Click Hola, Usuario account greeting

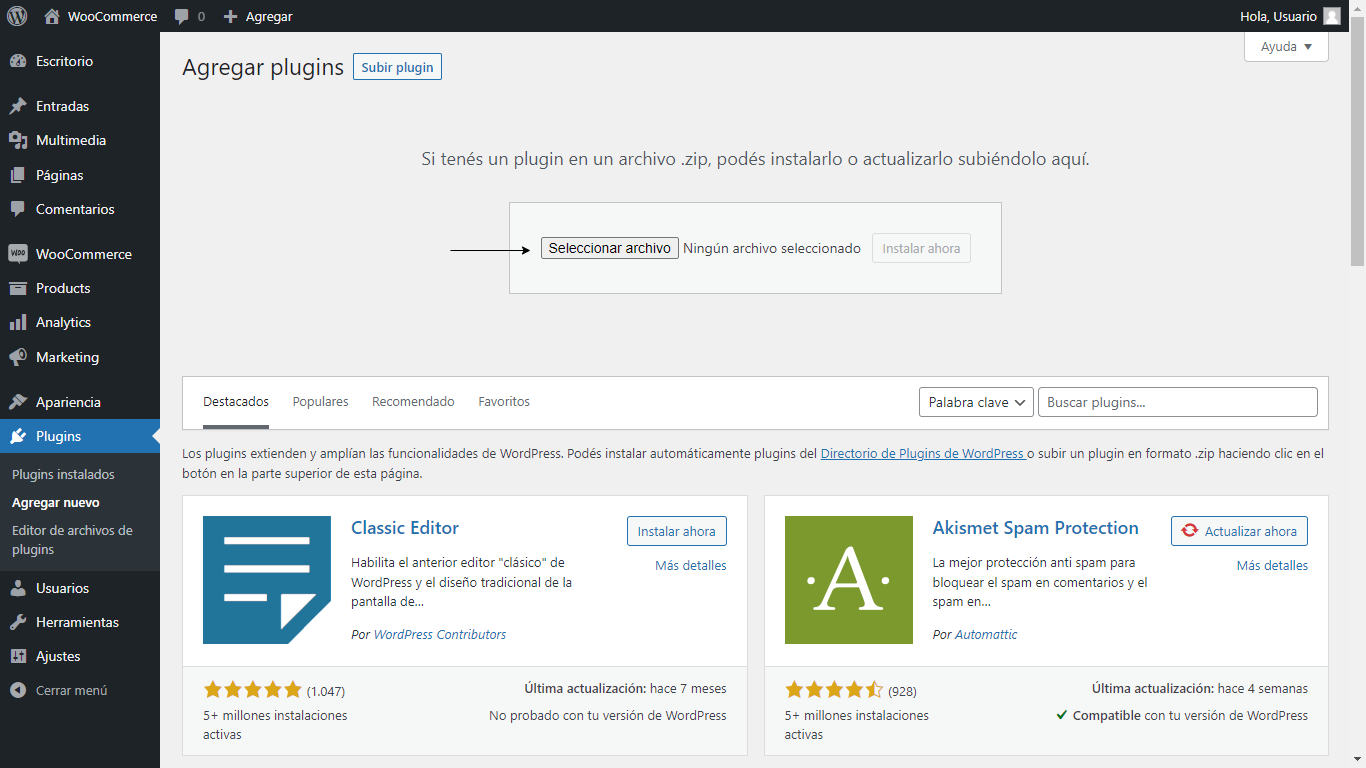pyautogui.click(x=1278, y=16)
